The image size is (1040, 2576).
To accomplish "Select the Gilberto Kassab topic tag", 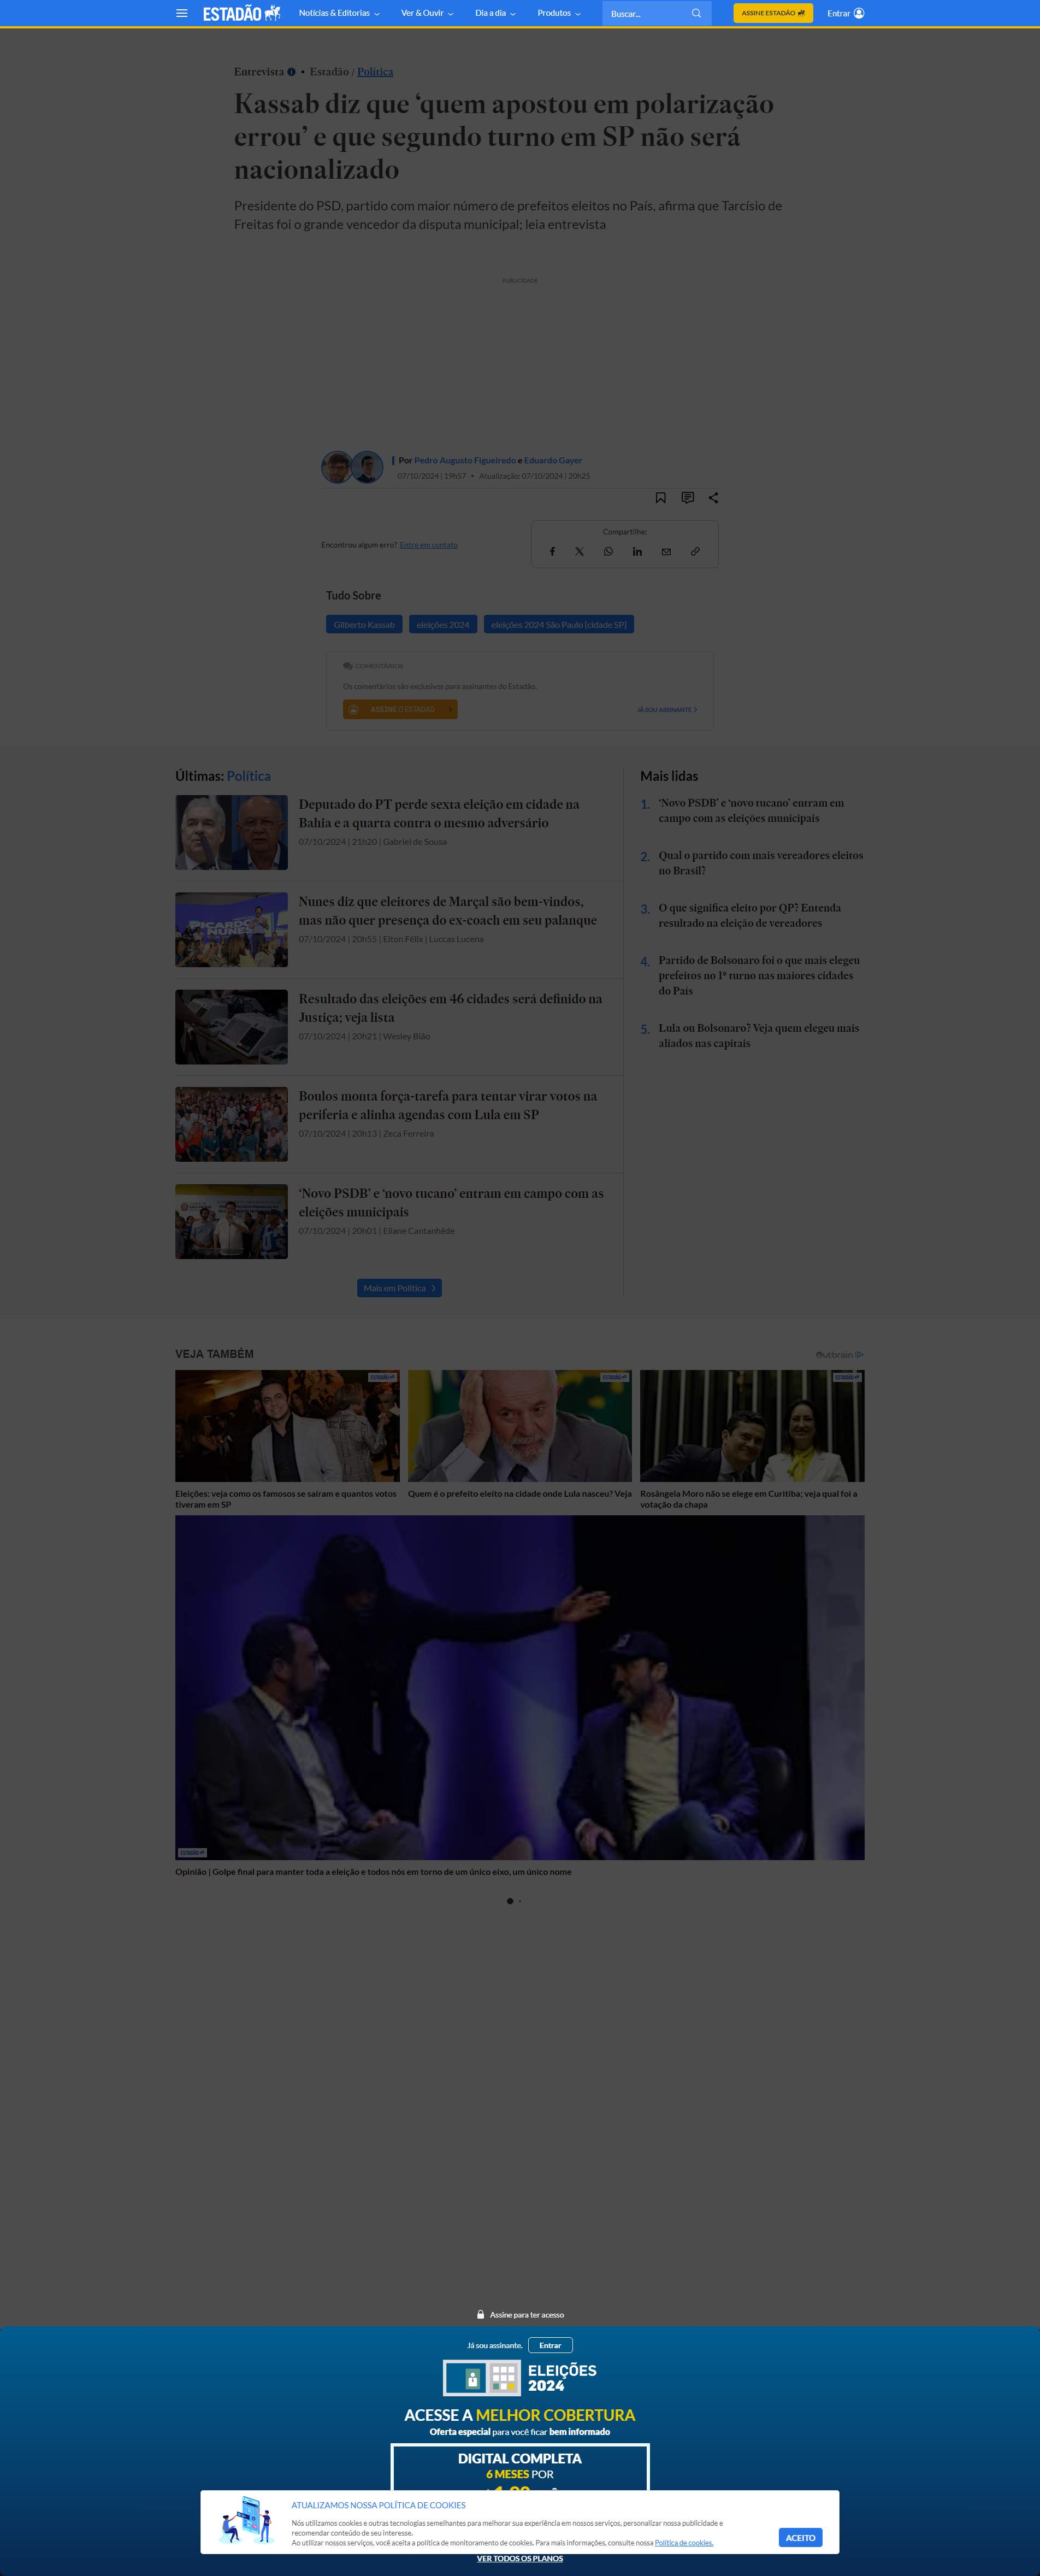I will coord(364,625).
